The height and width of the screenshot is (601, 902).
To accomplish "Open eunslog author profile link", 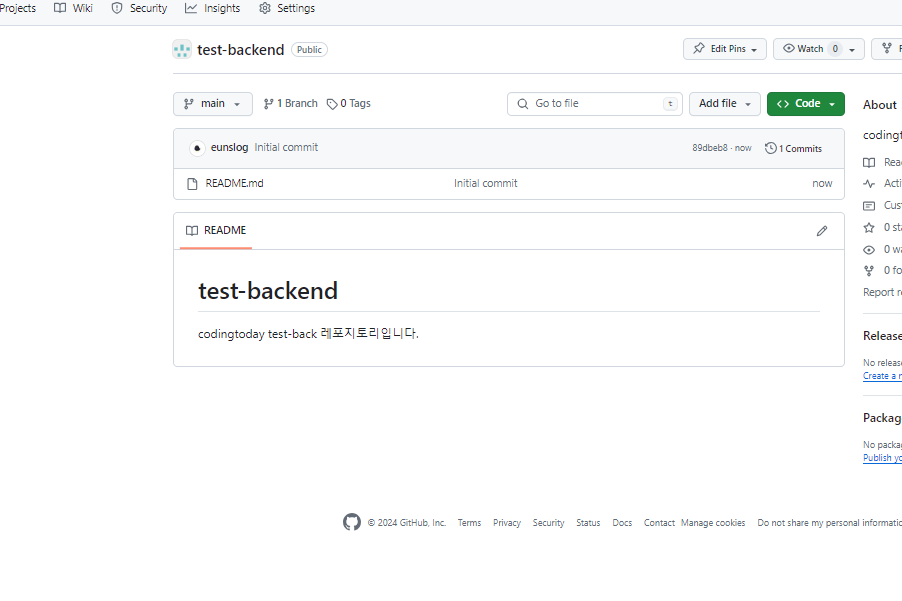I will 230,147.
